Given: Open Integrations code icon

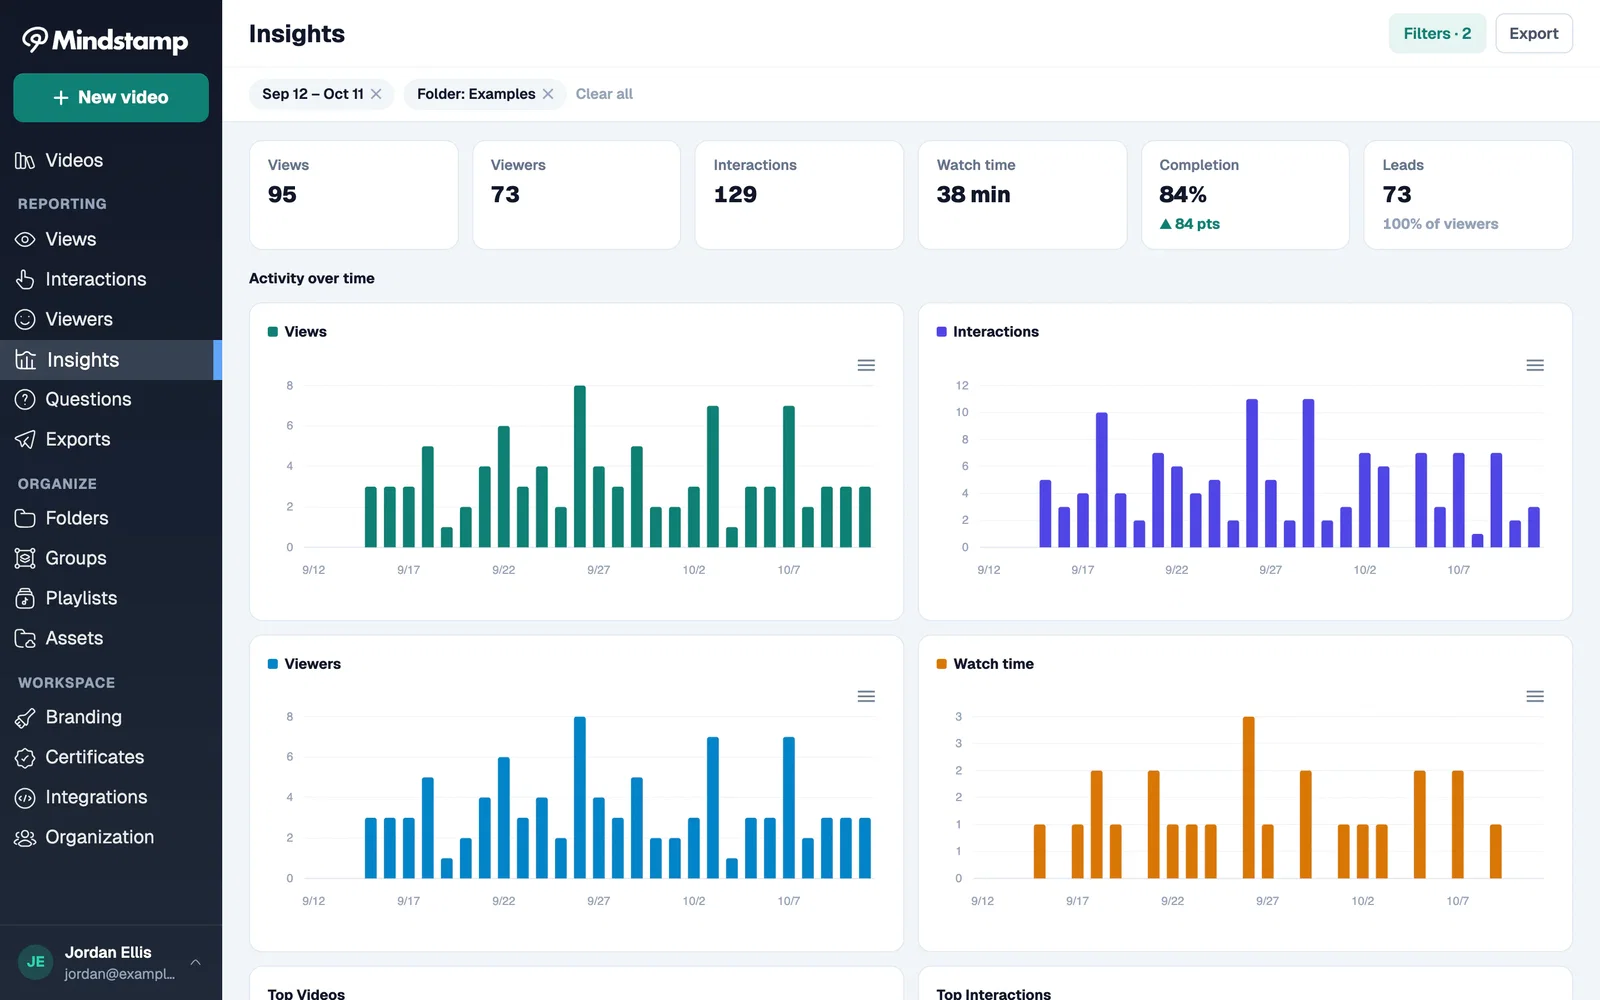Looking at the screenshot, I should click(x=25, y=798).
